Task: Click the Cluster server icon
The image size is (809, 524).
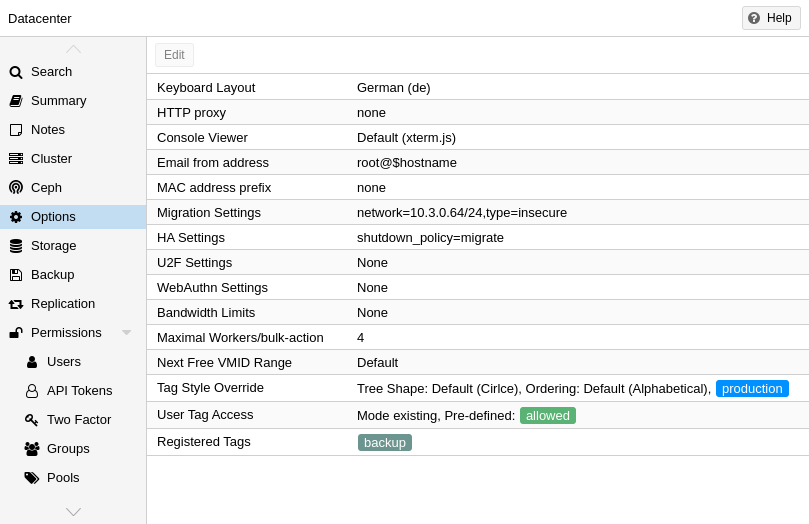Action: click(x=16, y=159)
